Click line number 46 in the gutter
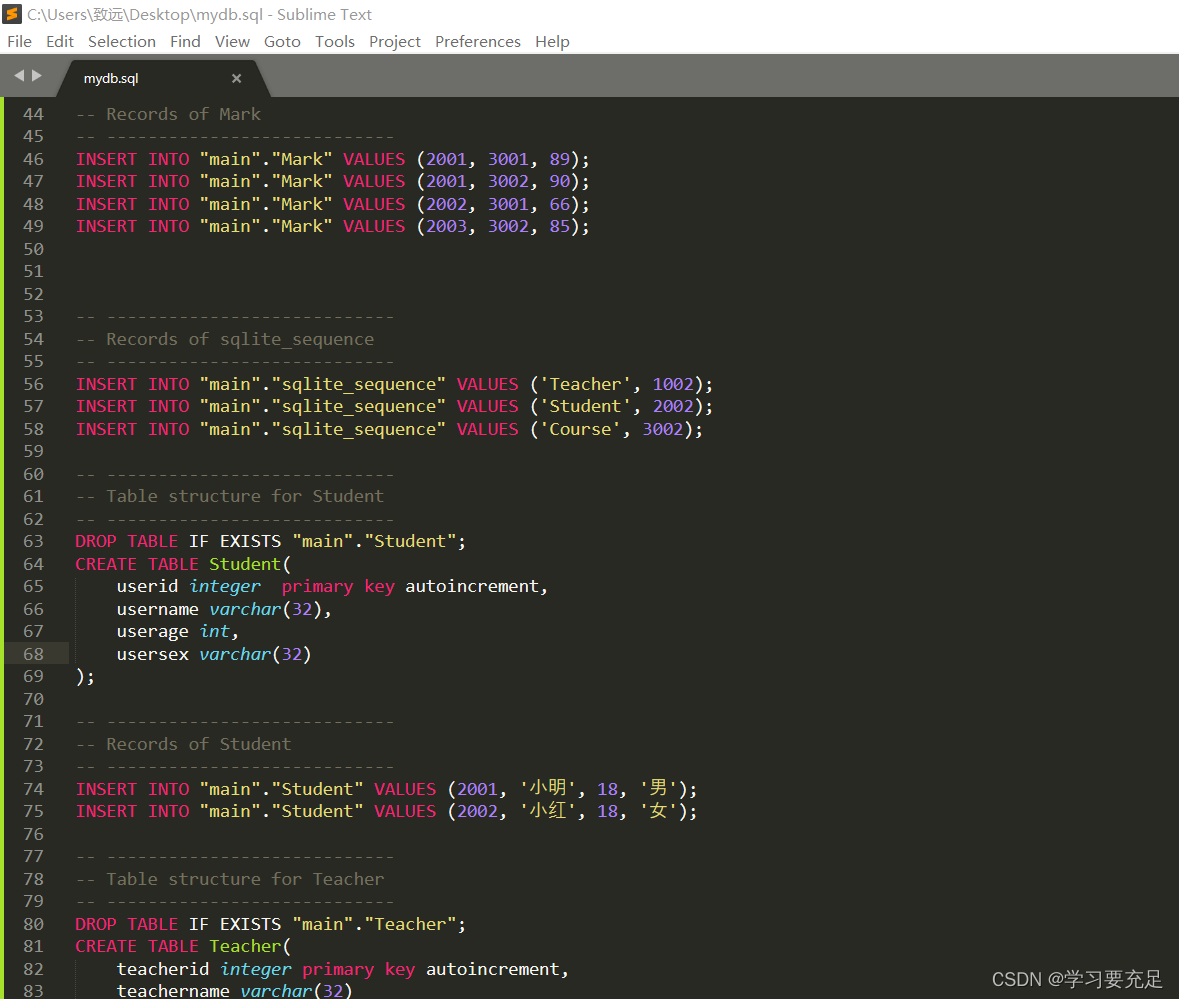Image resolution: width=1179 pixels, height=999 pixels. (x=34, y=159)
